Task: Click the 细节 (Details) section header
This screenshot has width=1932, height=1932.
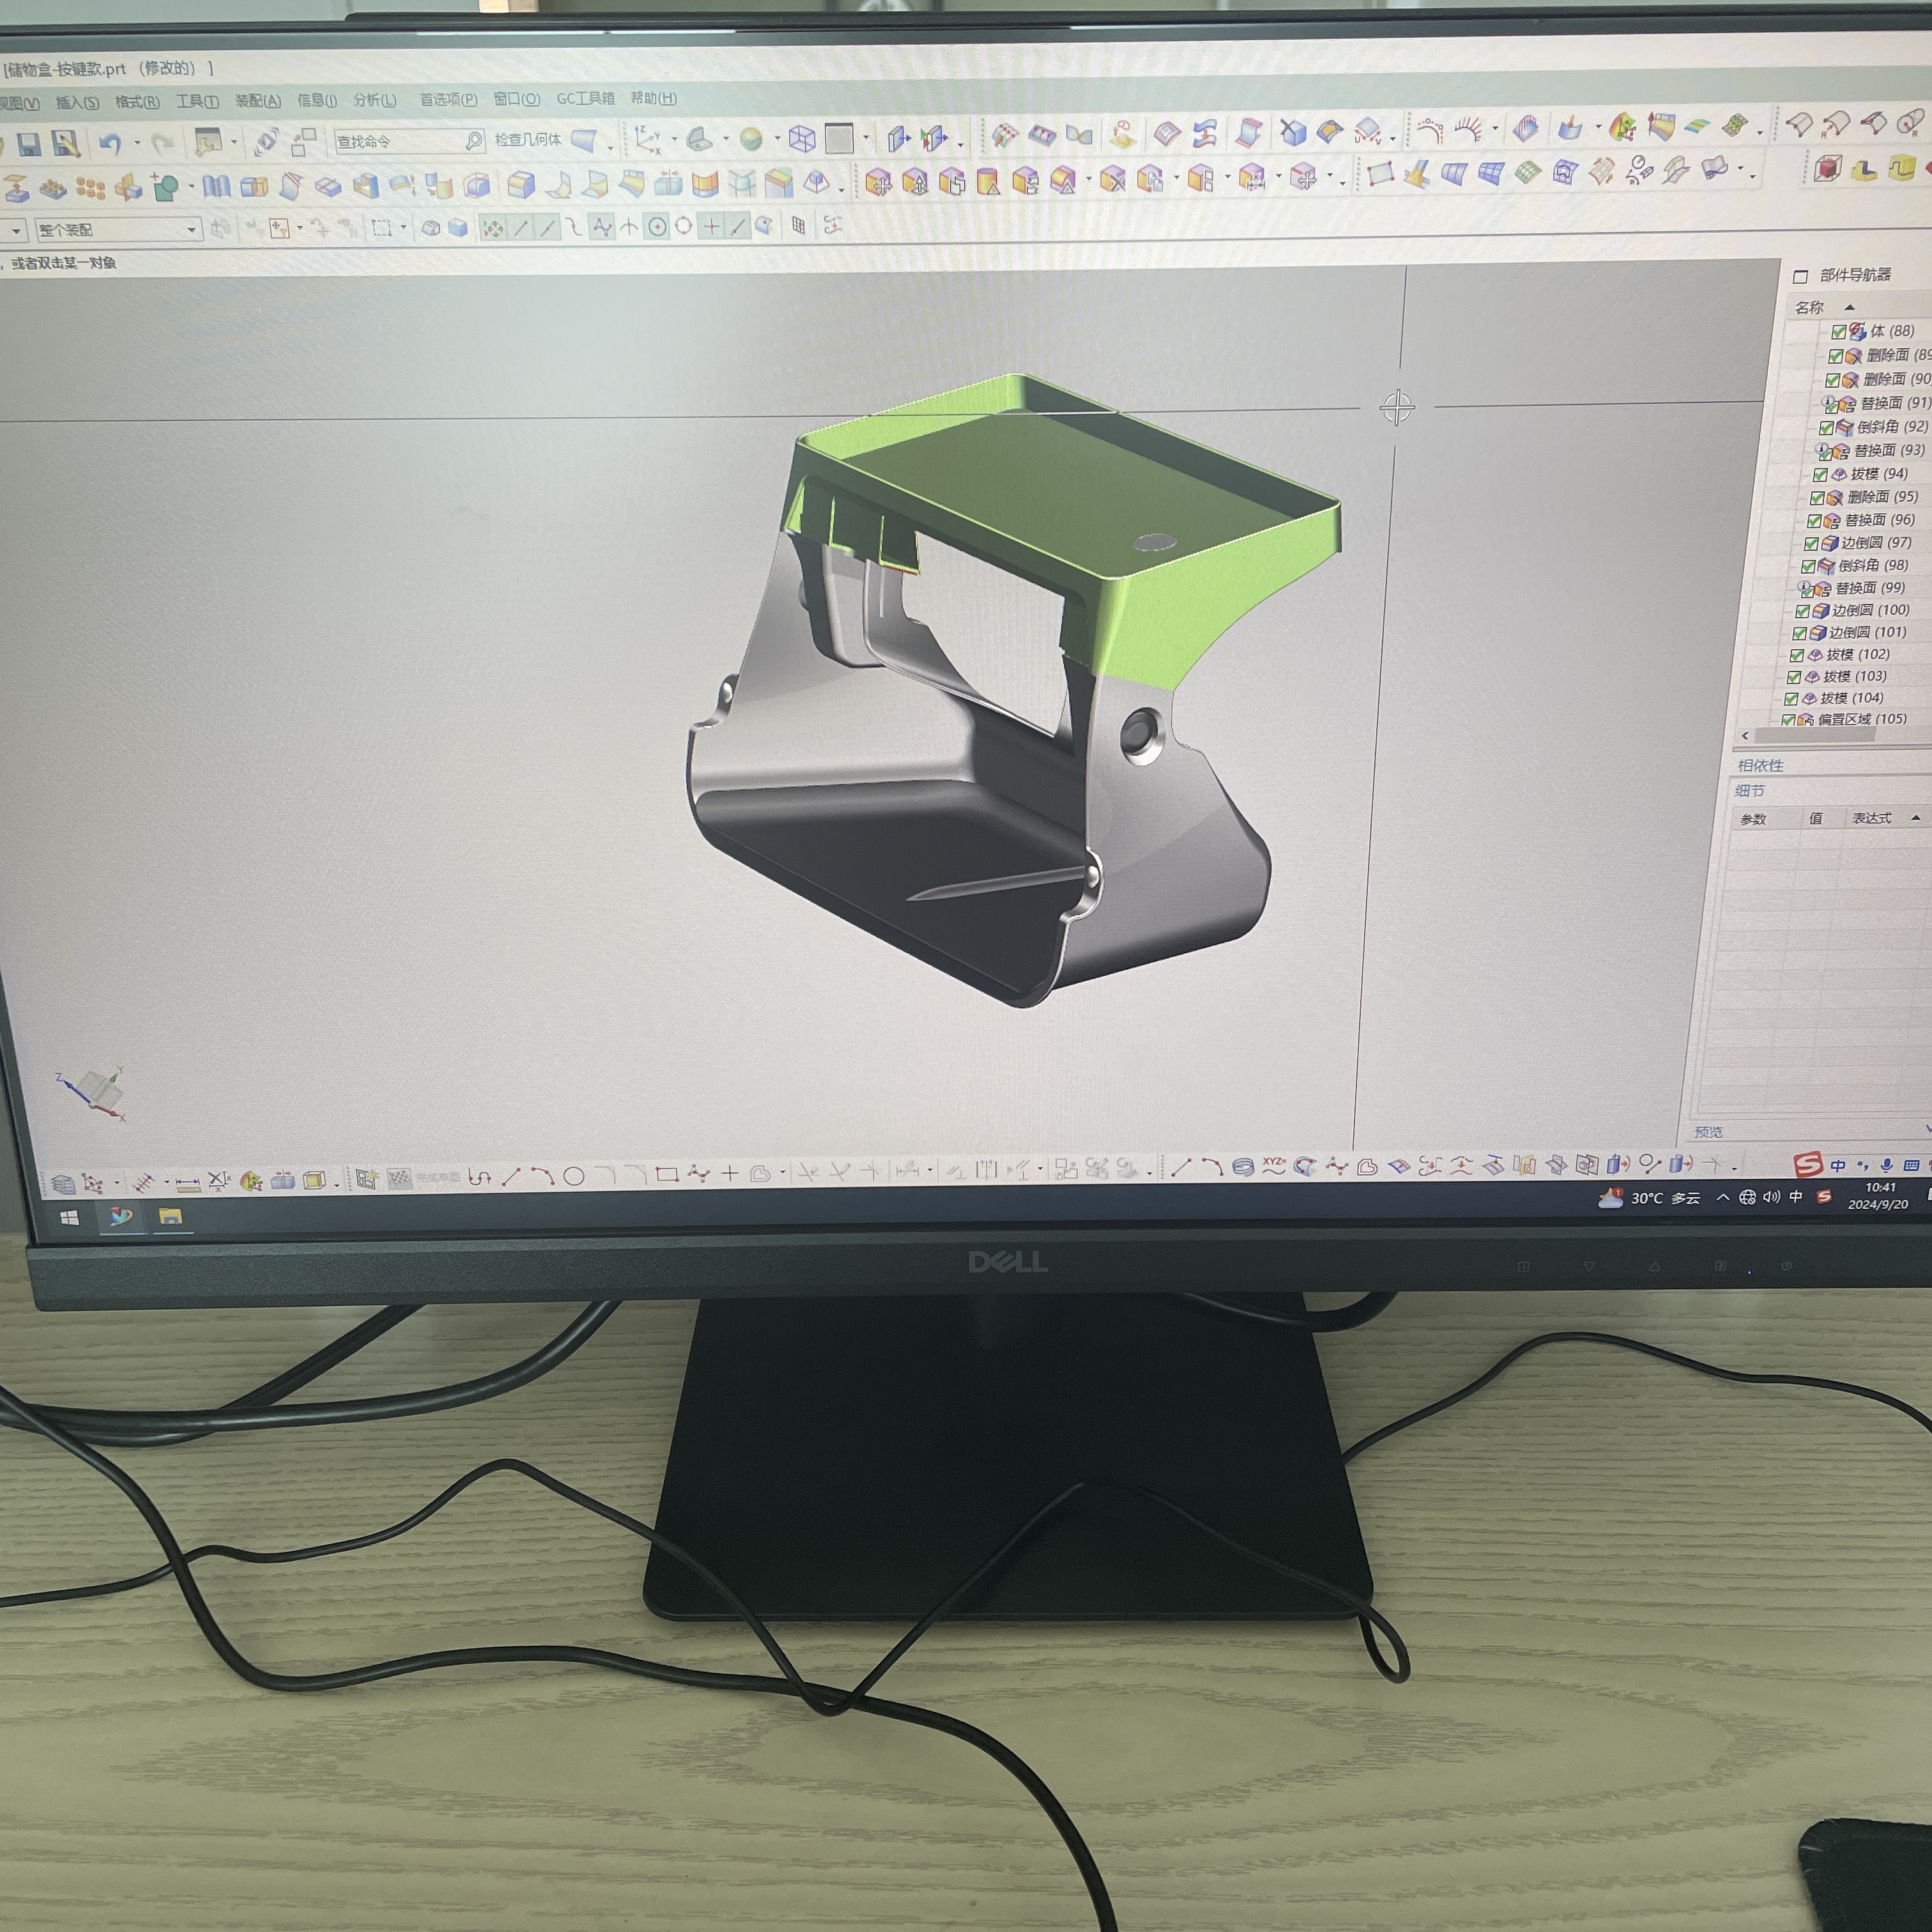Action: click(x=1751, y=790)
